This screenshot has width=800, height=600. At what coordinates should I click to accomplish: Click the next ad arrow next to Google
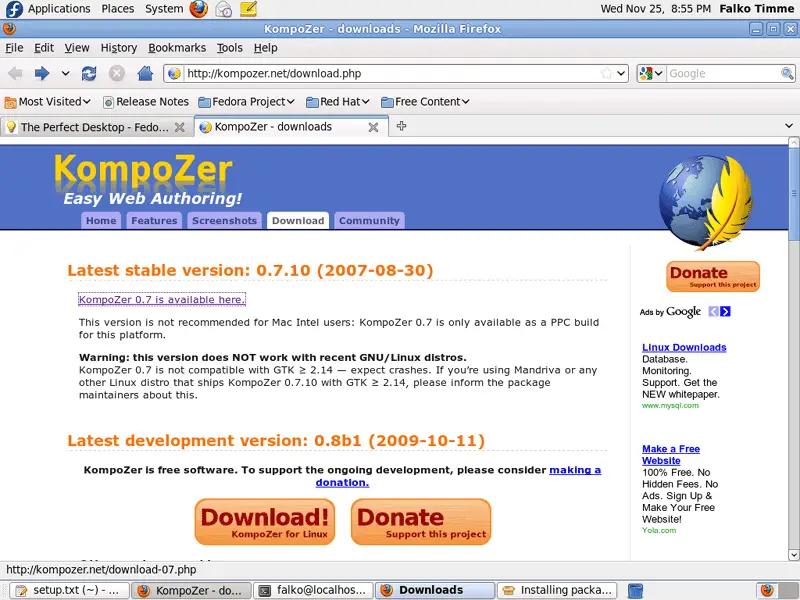pos(726,311)
